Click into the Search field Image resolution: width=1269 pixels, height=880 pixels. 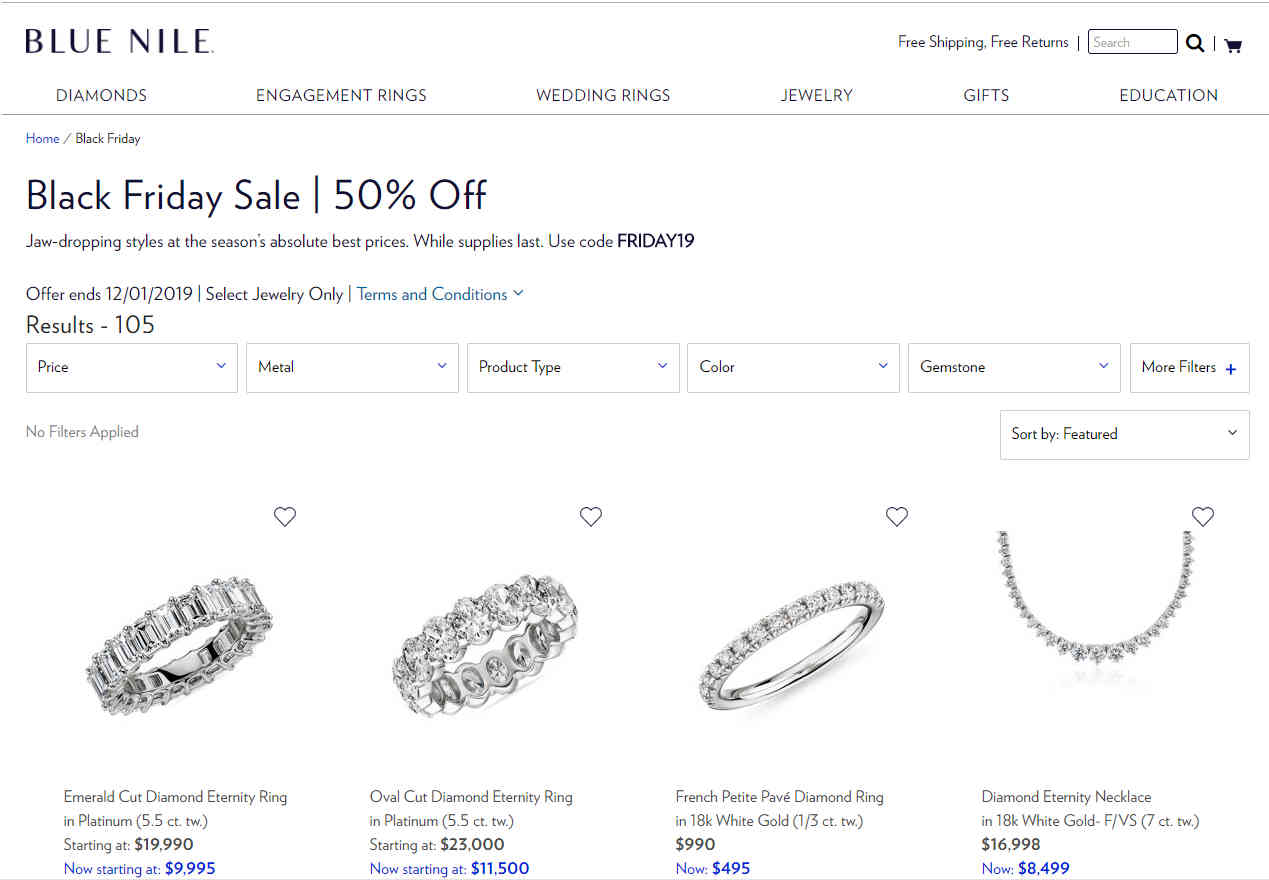click(x=1133, y=42)
